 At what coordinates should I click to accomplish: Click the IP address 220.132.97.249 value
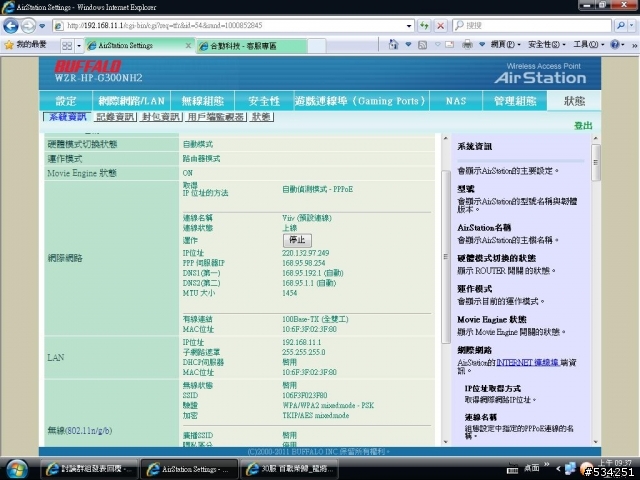point(305,253)
